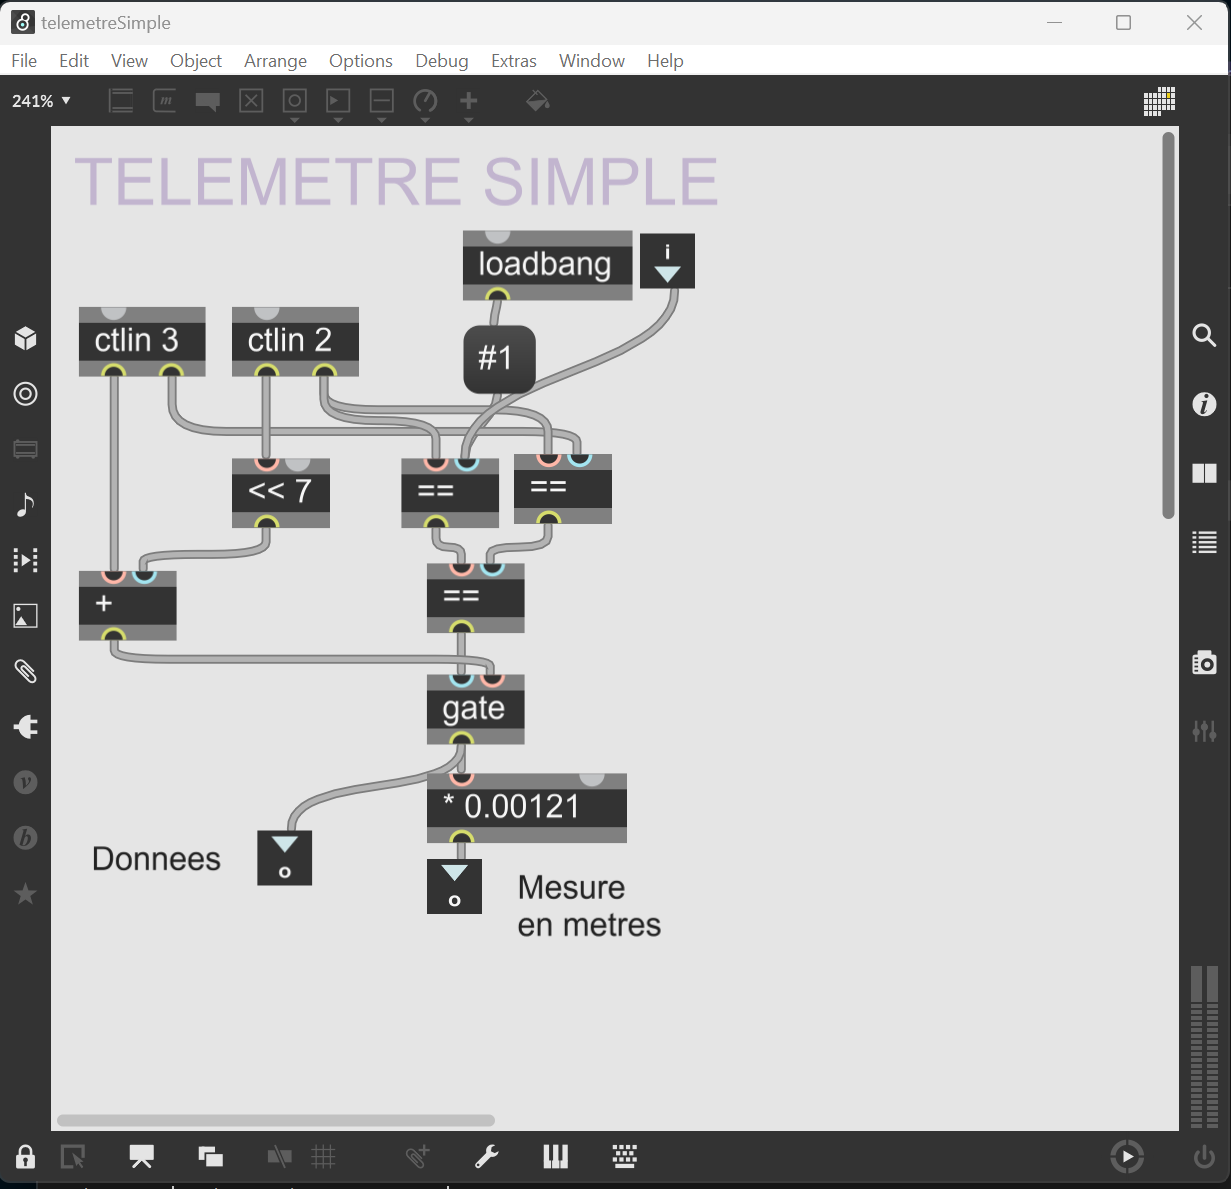1231x1189 pixels.
Task: Select the gate object
Action: pyautogui.click(x=475, y=710)
